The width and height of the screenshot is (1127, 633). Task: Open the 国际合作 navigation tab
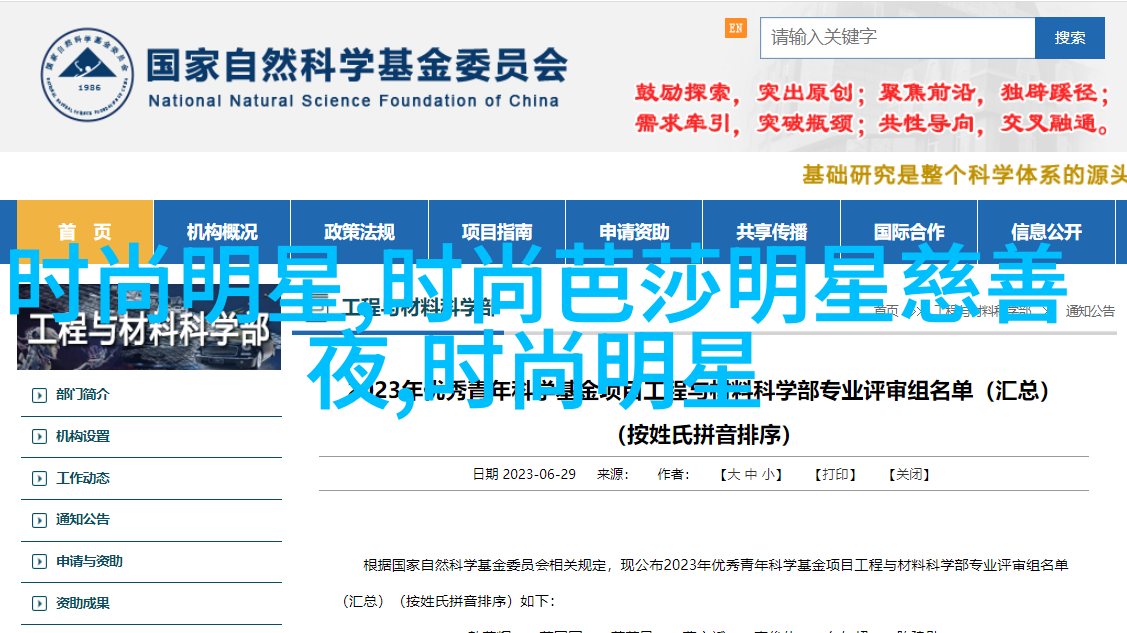tap(909, 231)
